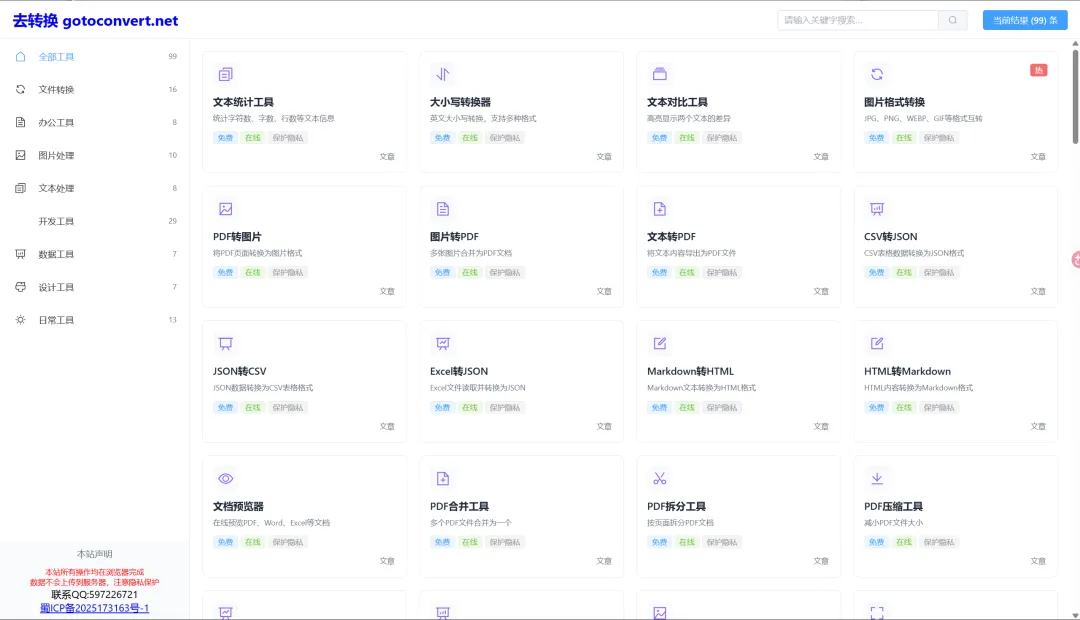Screen dimensions: 1080x620
Task: Click the PDF合并工具 title text
Action: pyautogui.click(x=459, y=506)
